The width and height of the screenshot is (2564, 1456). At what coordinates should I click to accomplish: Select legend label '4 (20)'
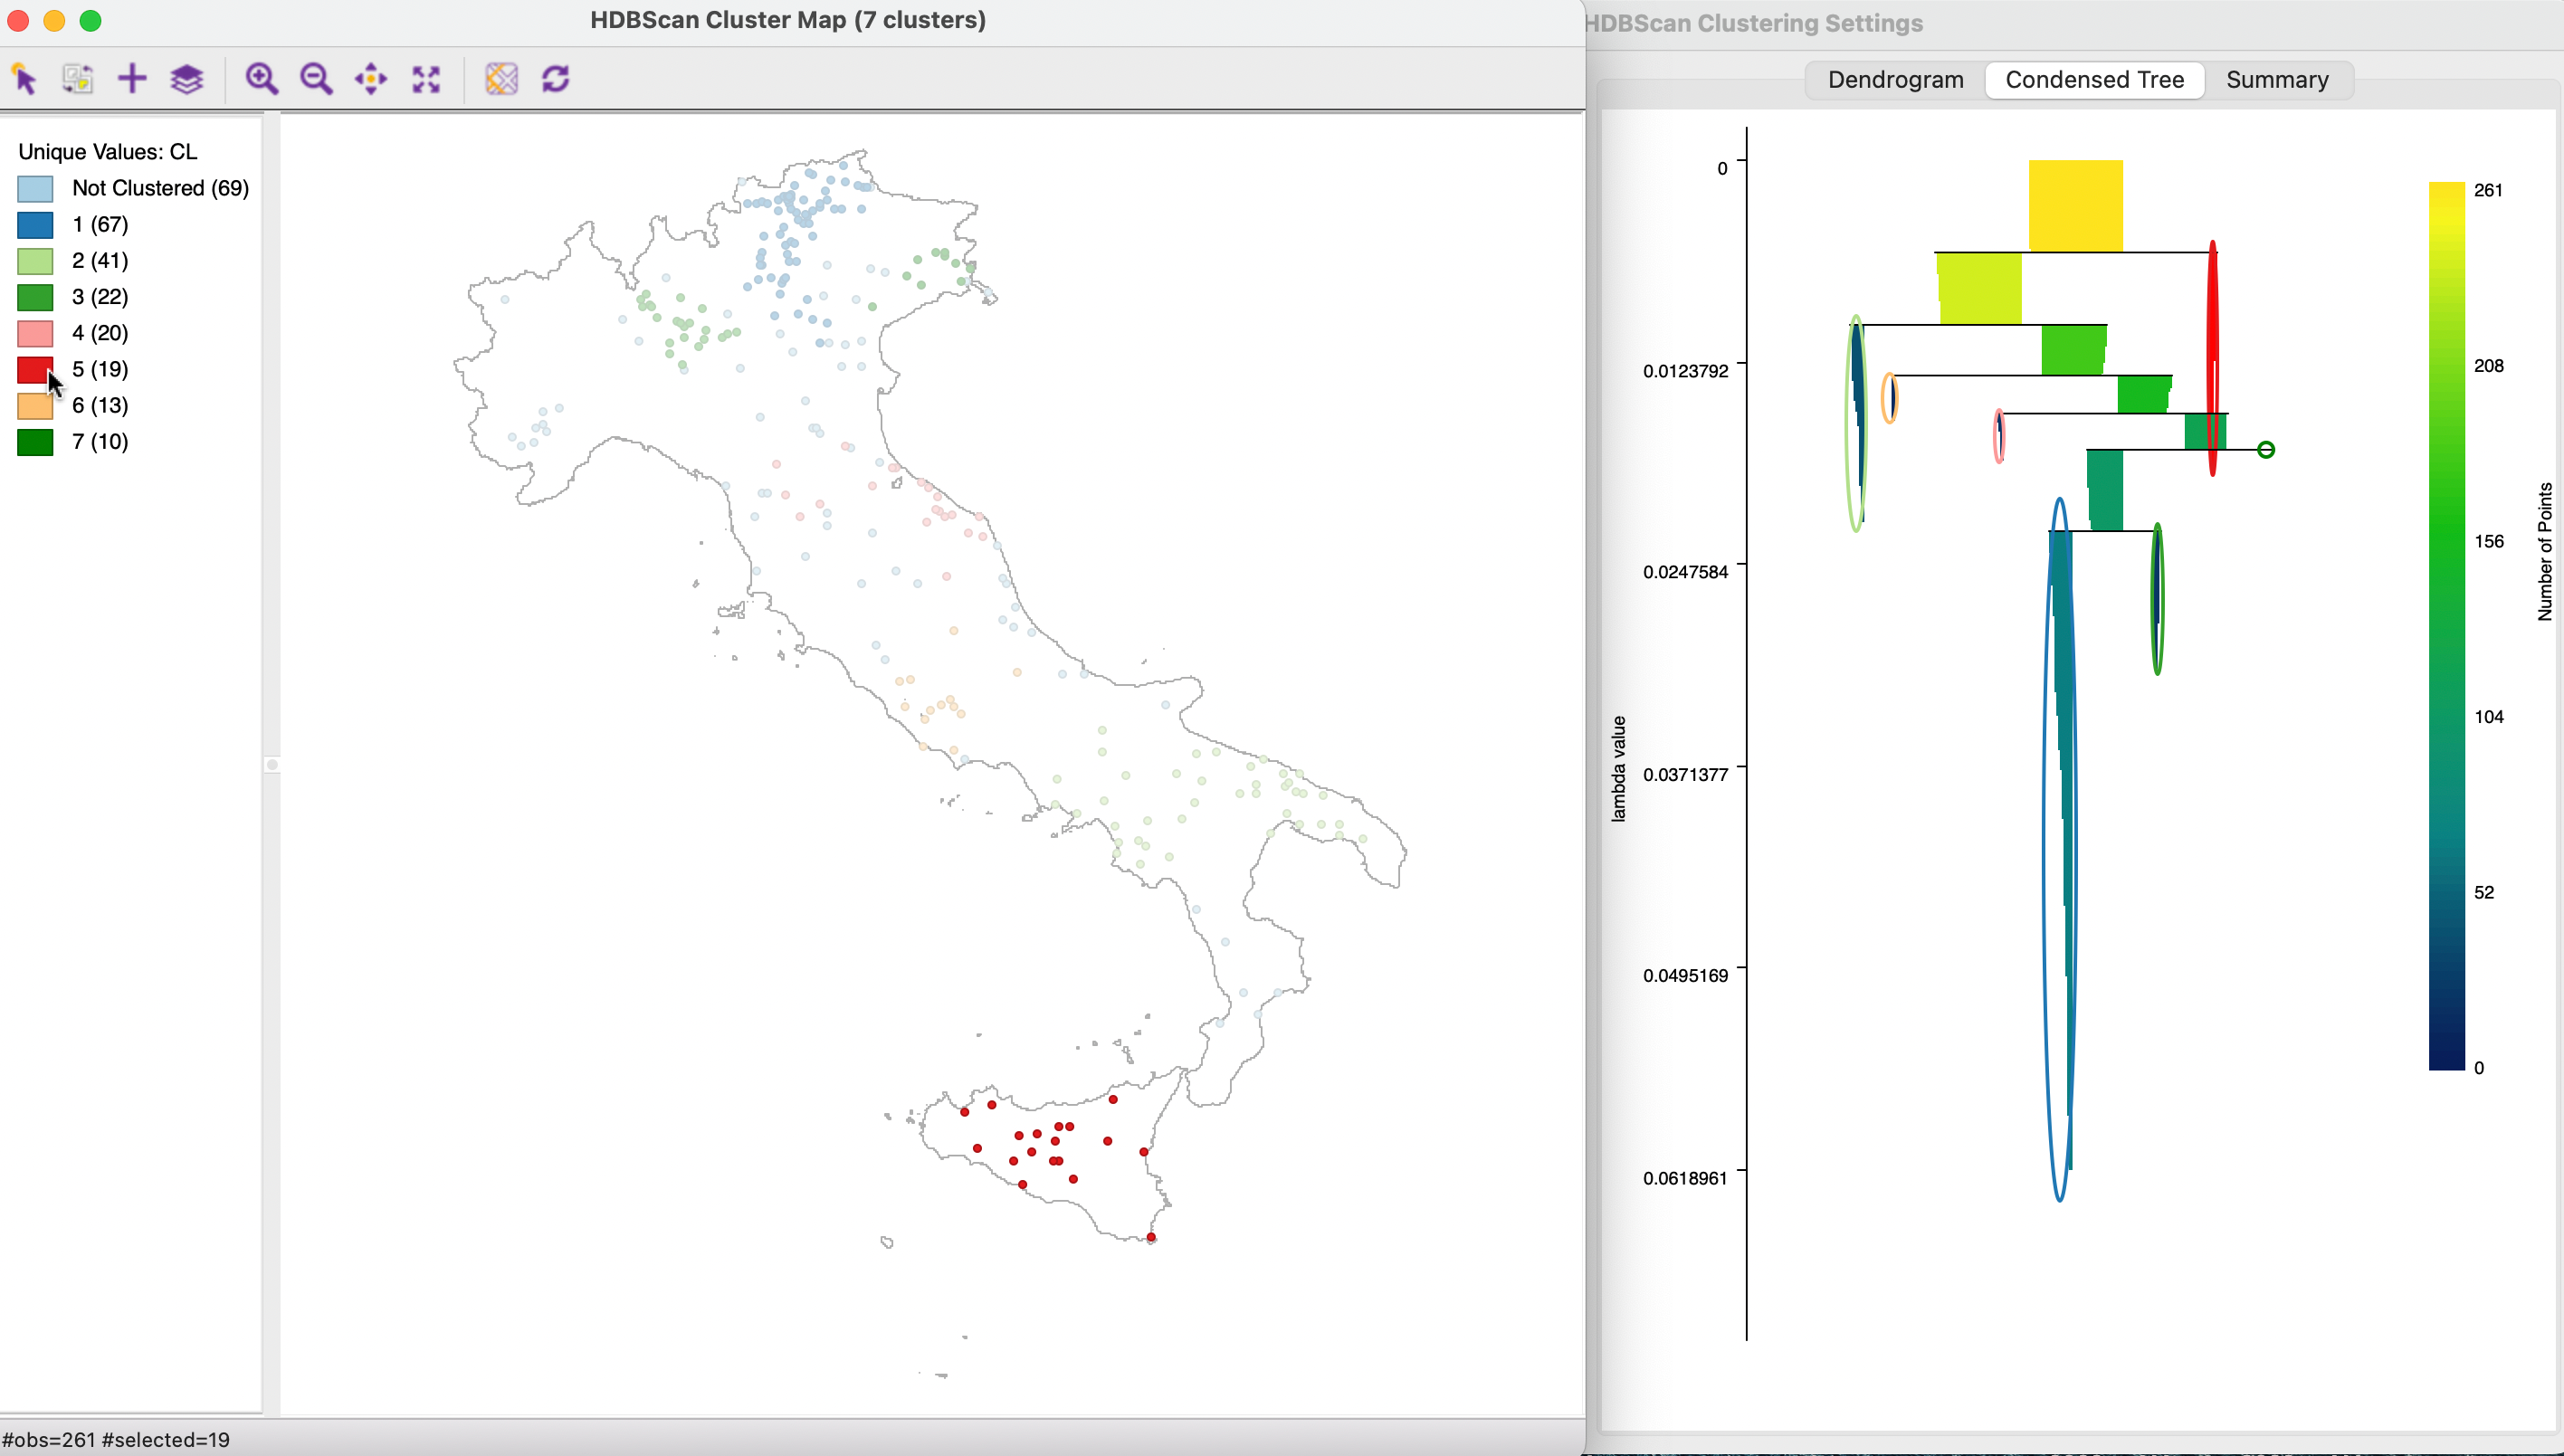[100, 332]
